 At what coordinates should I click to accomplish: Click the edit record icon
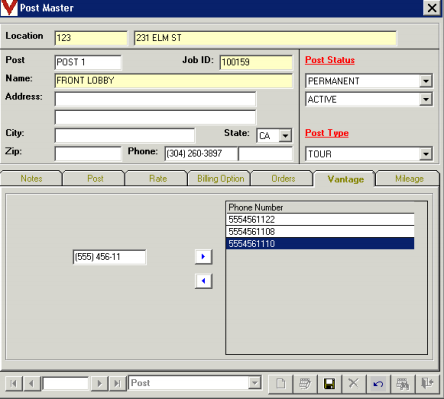point(305,383)
